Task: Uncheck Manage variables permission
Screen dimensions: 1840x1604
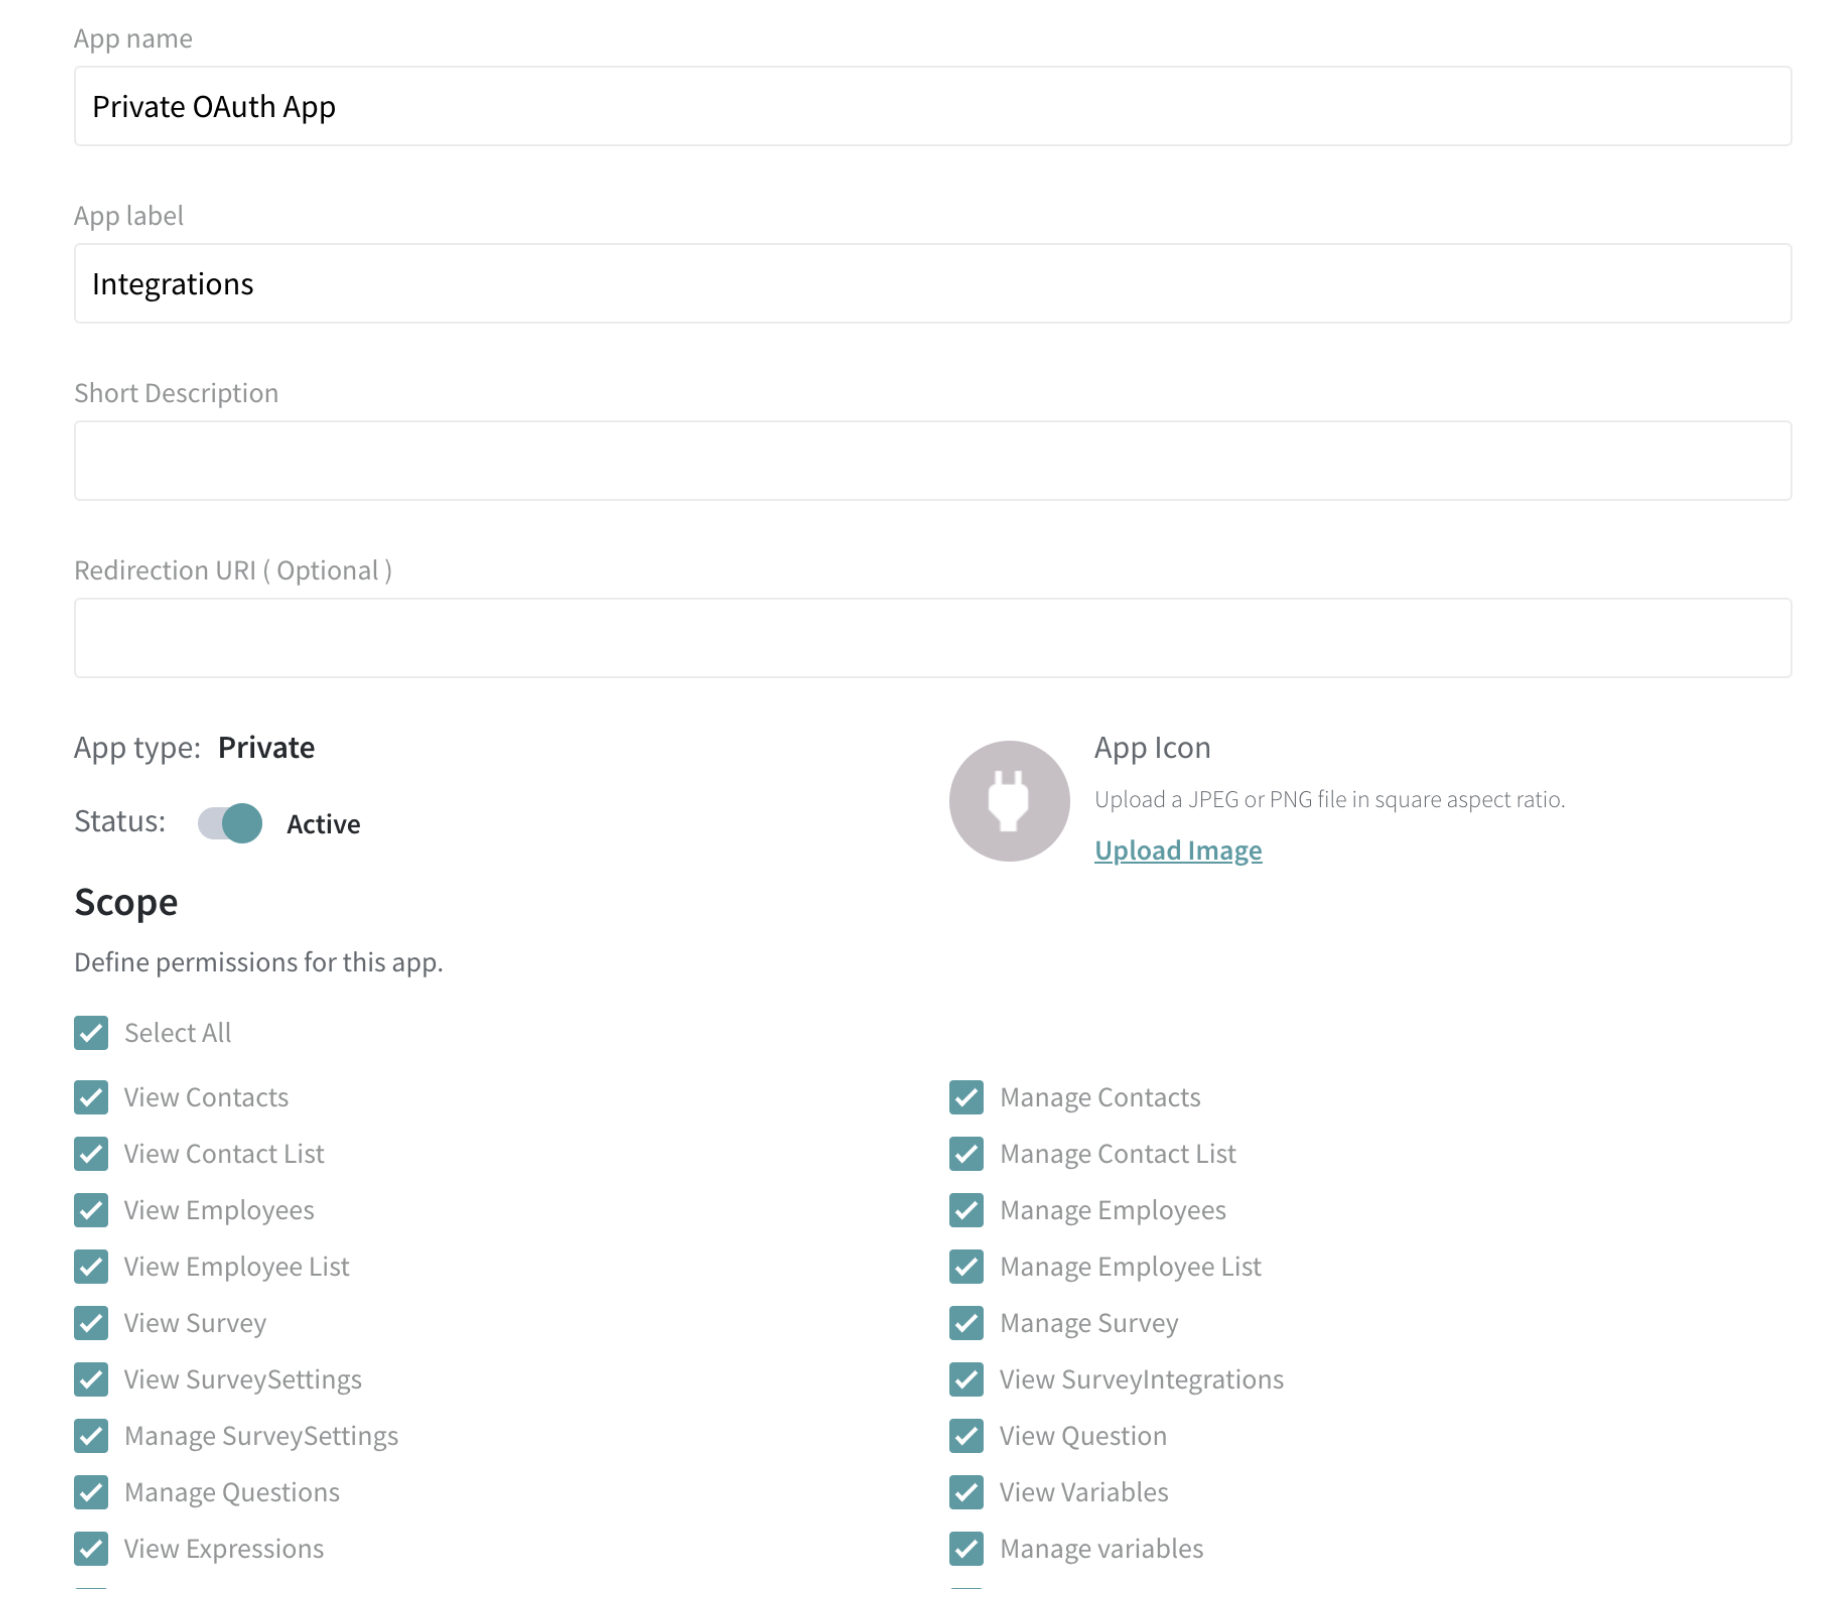Action: (x=966, y=1548)
